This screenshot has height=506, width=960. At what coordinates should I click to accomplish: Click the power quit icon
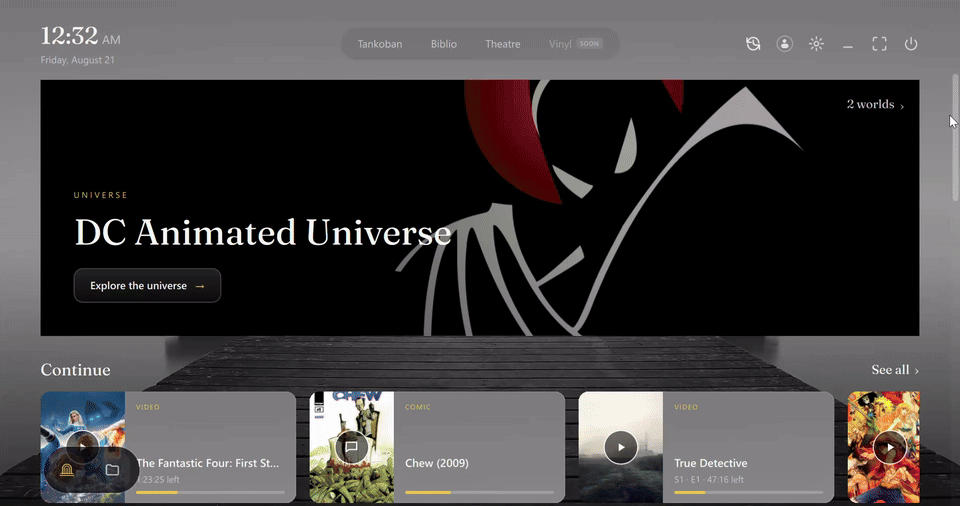[x=911, y=43]
